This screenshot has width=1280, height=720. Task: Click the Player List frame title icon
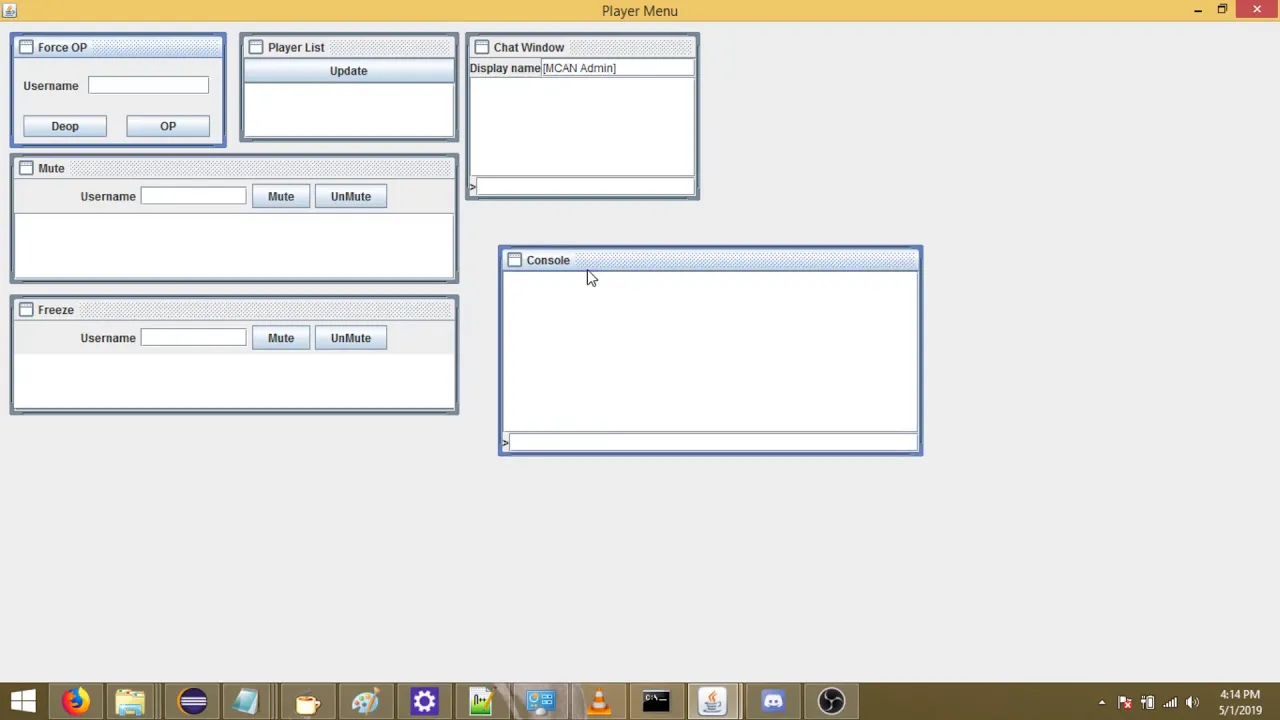(x=256, y=47)
